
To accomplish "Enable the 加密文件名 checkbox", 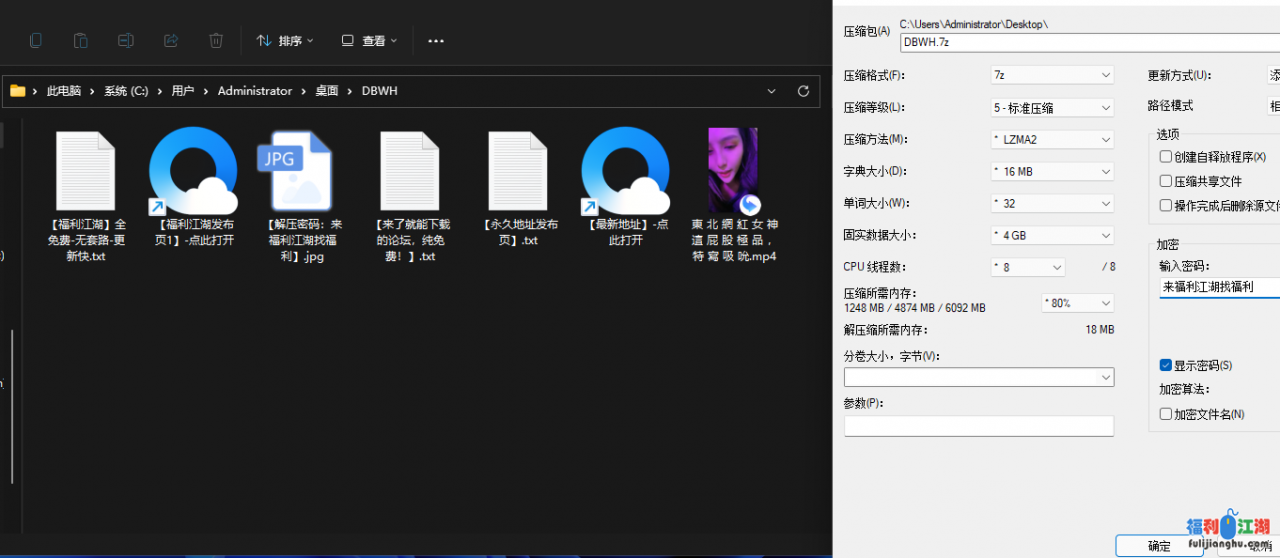I will click(1166, 414).
